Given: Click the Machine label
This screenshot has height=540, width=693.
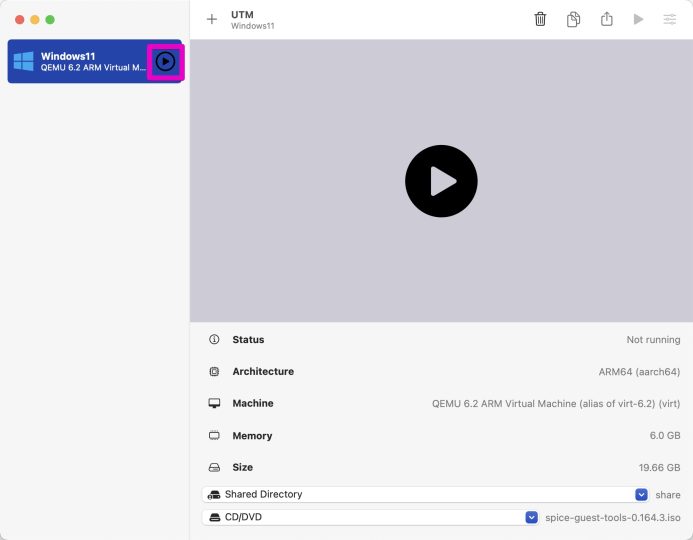Looking at the screenshot, I should tap(253, 403).
